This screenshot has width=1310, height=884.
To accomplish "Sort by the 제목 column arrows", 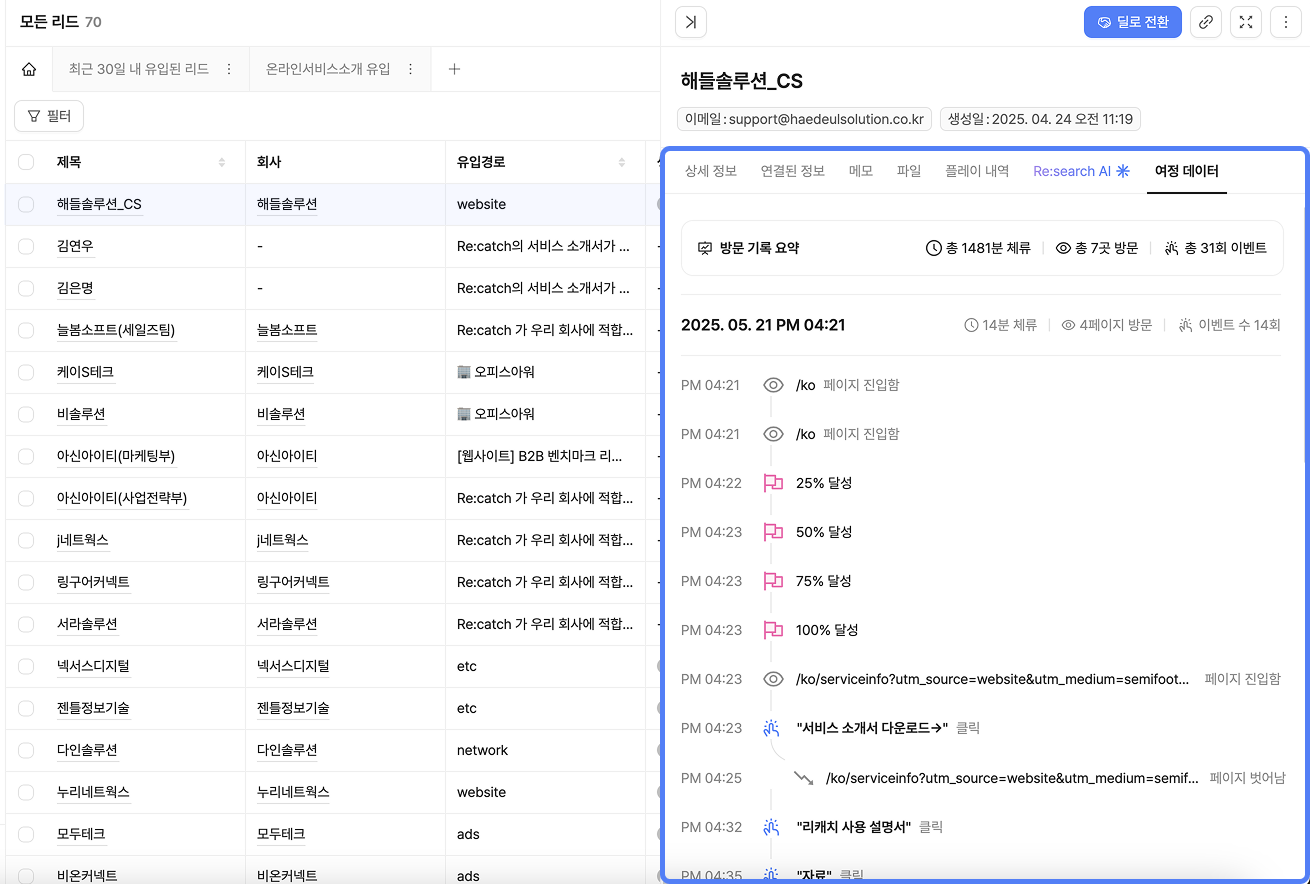I will click(x=221, y=162).
